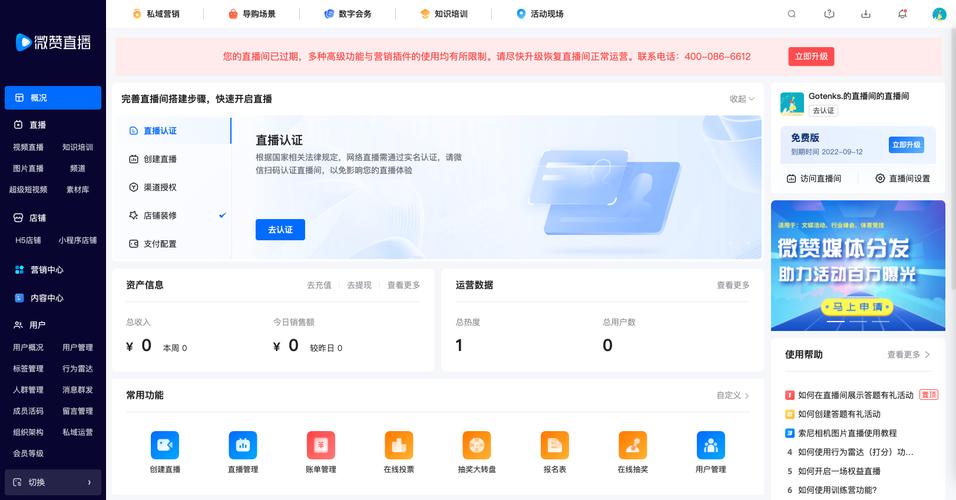Go to 图片直播 in the sidebar
Screen dimensions: 956x500
28,168
